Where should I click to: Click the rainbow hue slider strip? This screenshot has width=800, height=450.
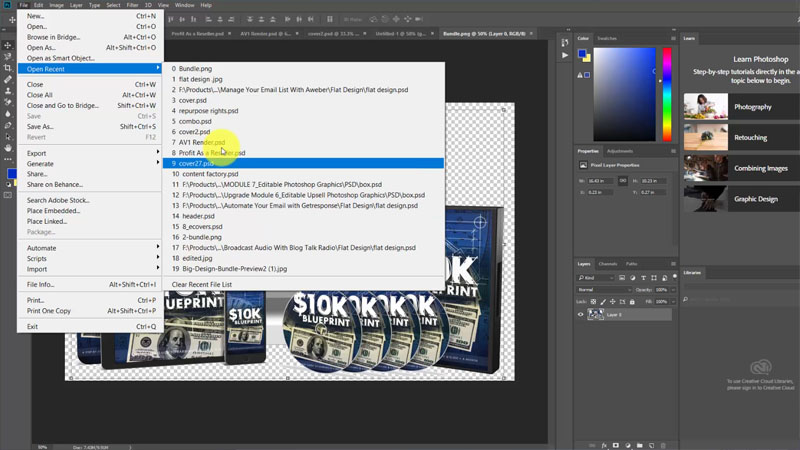665,95
